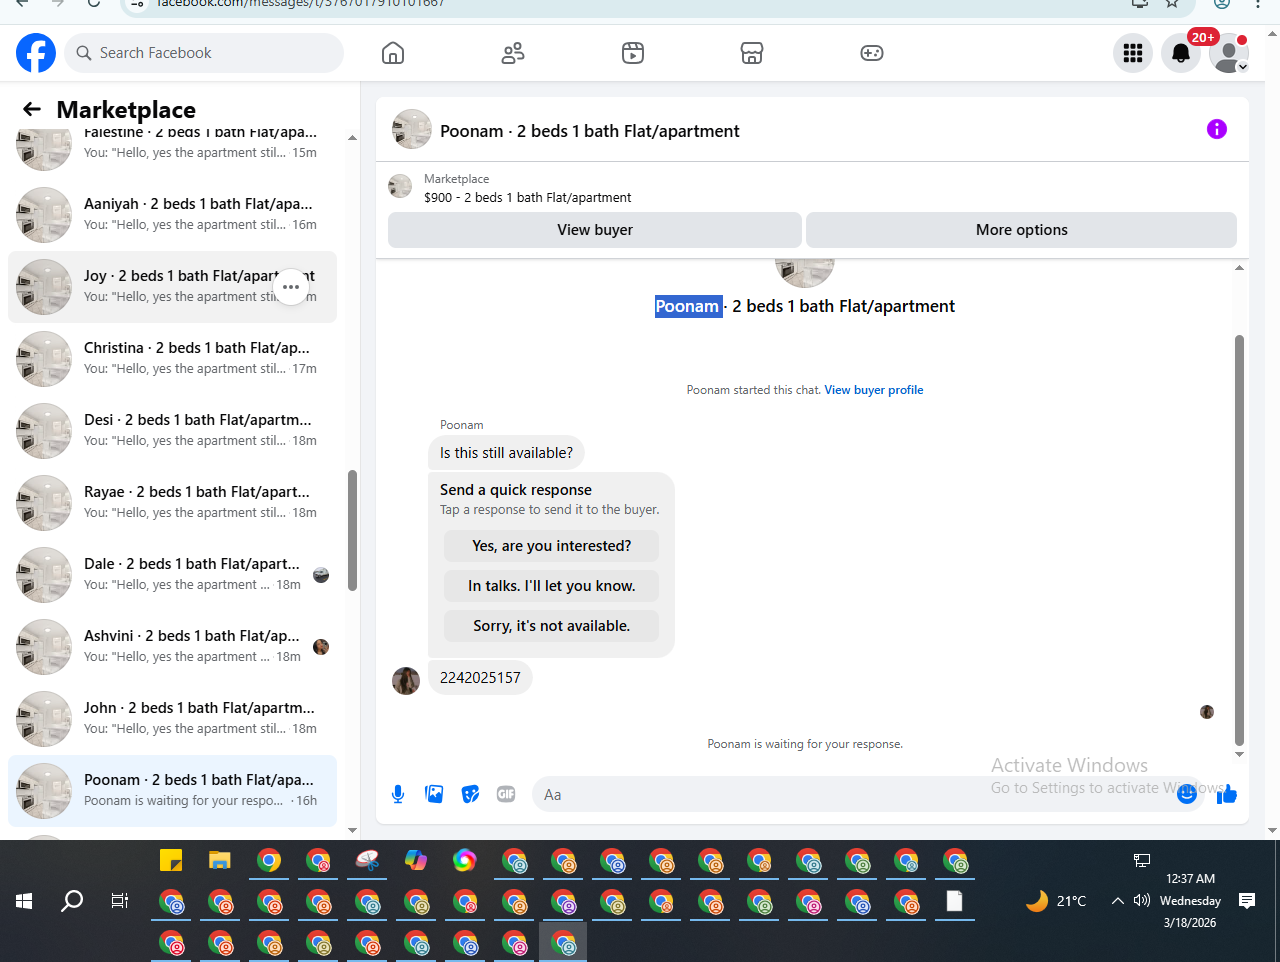
Task: Click the conversation list scroll-up arrow
Action: click(352, 138)
